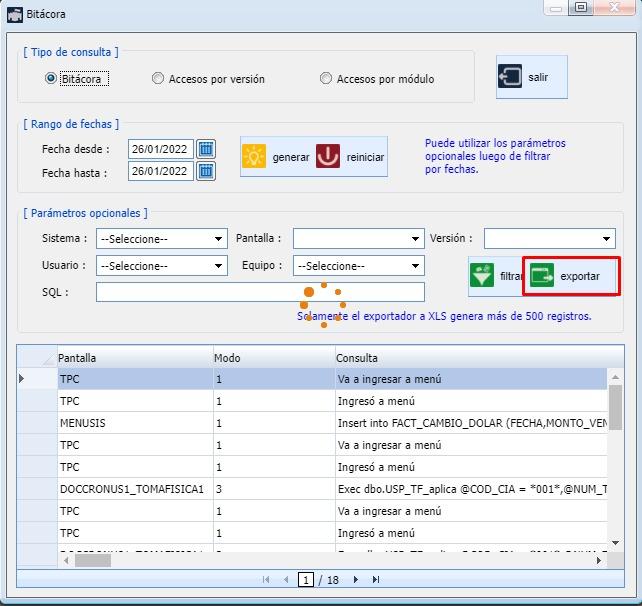
Task: Open calendar picker for Fecha desde
Action: [x=206, y=149]
